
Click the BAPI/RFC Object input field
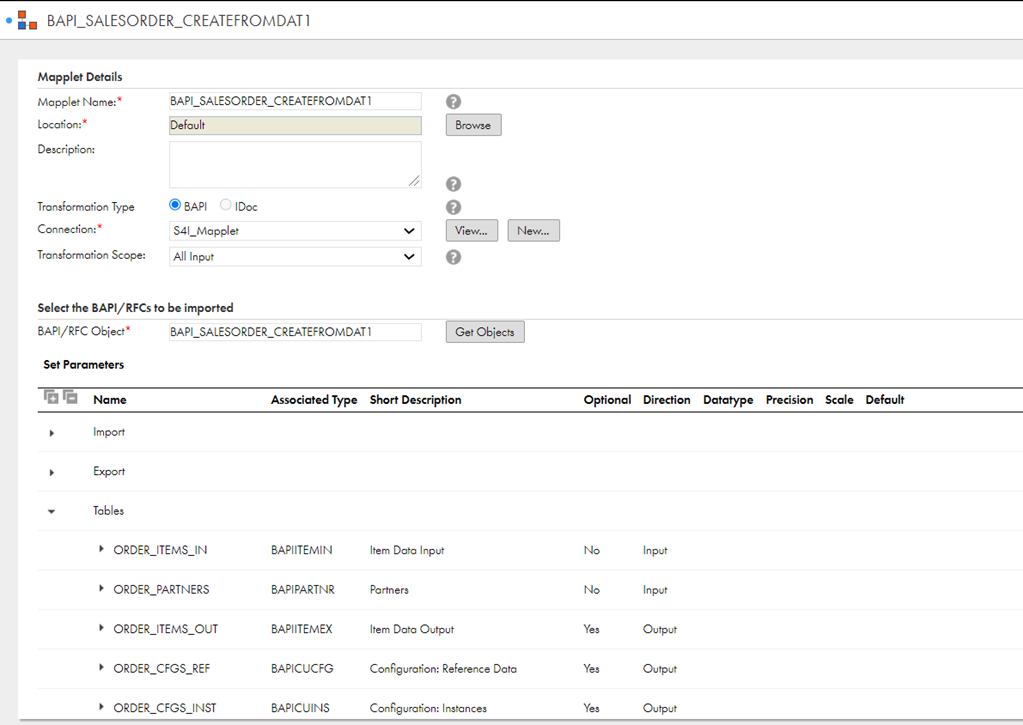[x=295, y=332]
